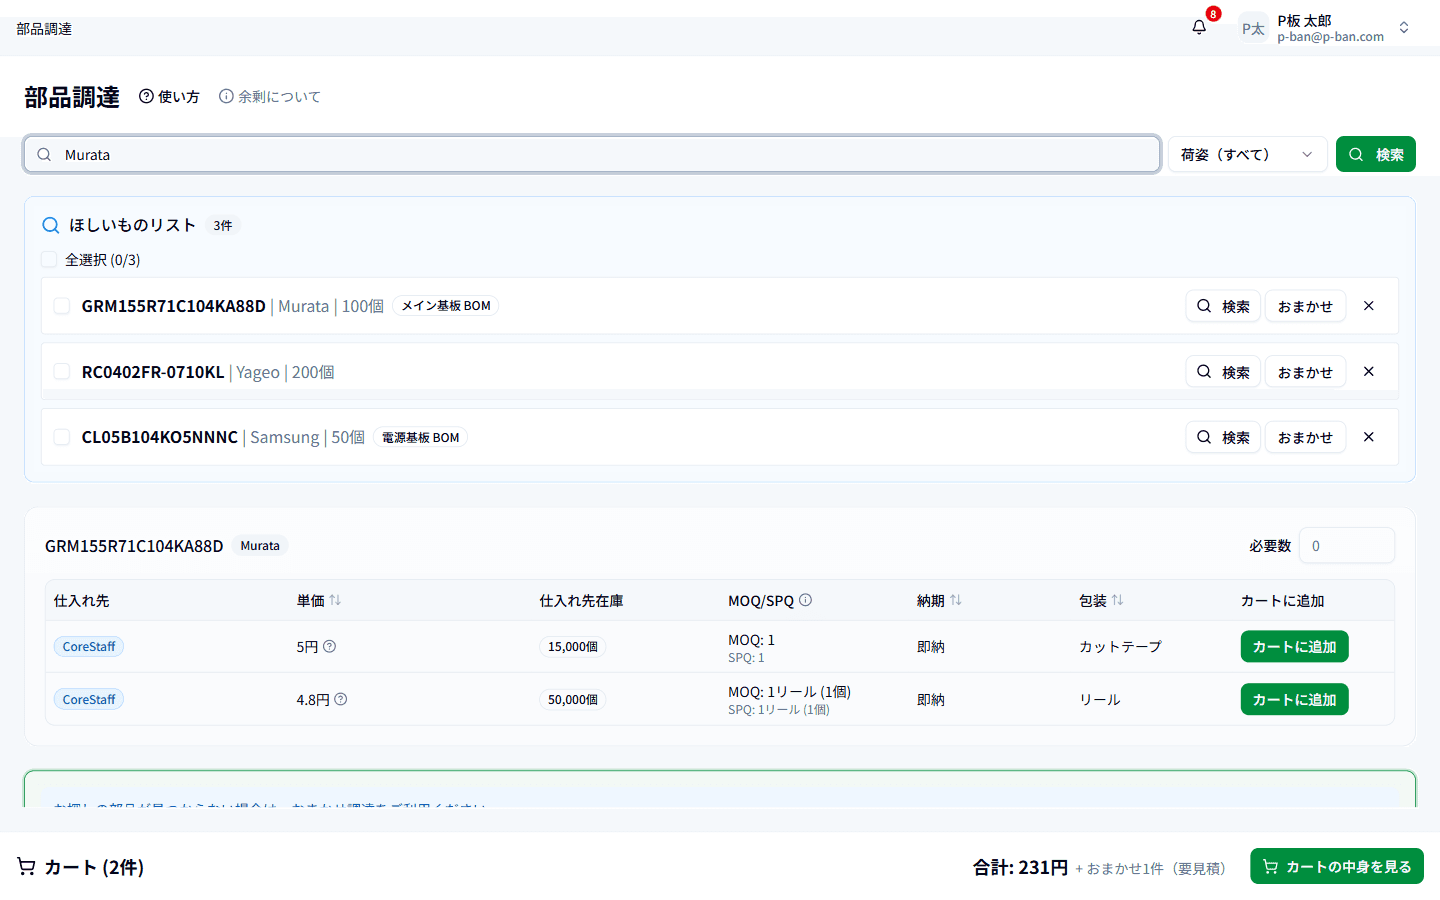Click the green 検索 search button
This screenshot has height=900, width=1440.
(1376, 154)
